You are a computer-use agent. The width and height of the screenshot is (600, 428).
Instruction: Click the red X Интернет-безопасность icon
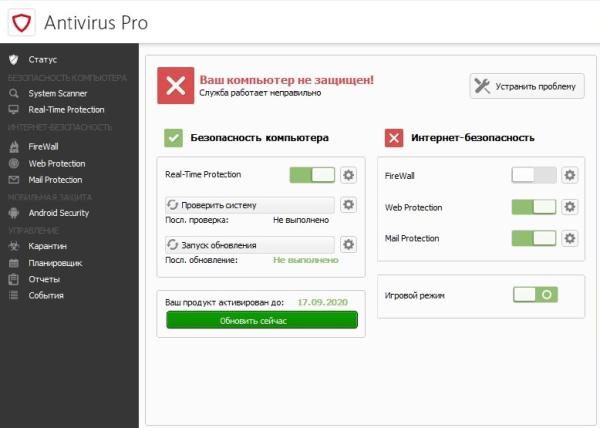394,137
